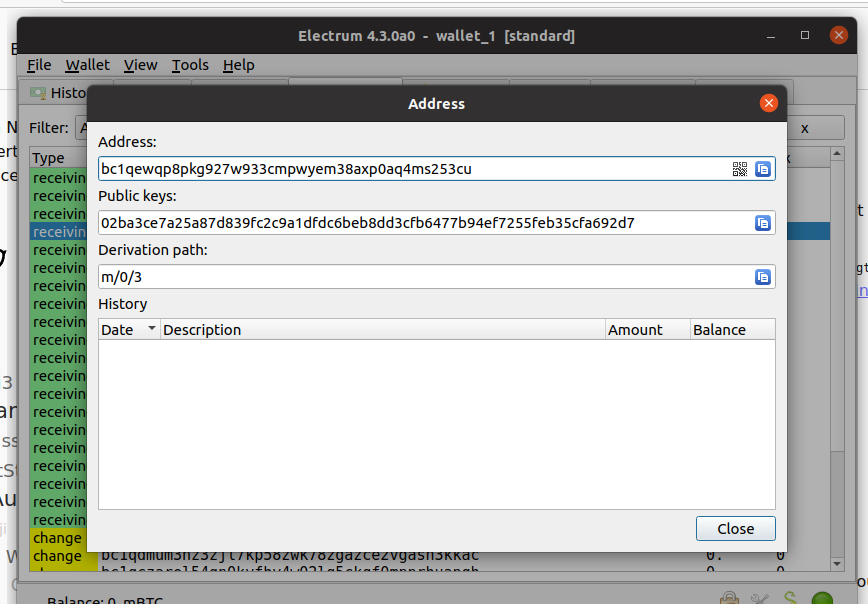The height and width of the screenshot is (604, 868).
Task: Close the Address dialog with Close button
Action: coord(735,528)
